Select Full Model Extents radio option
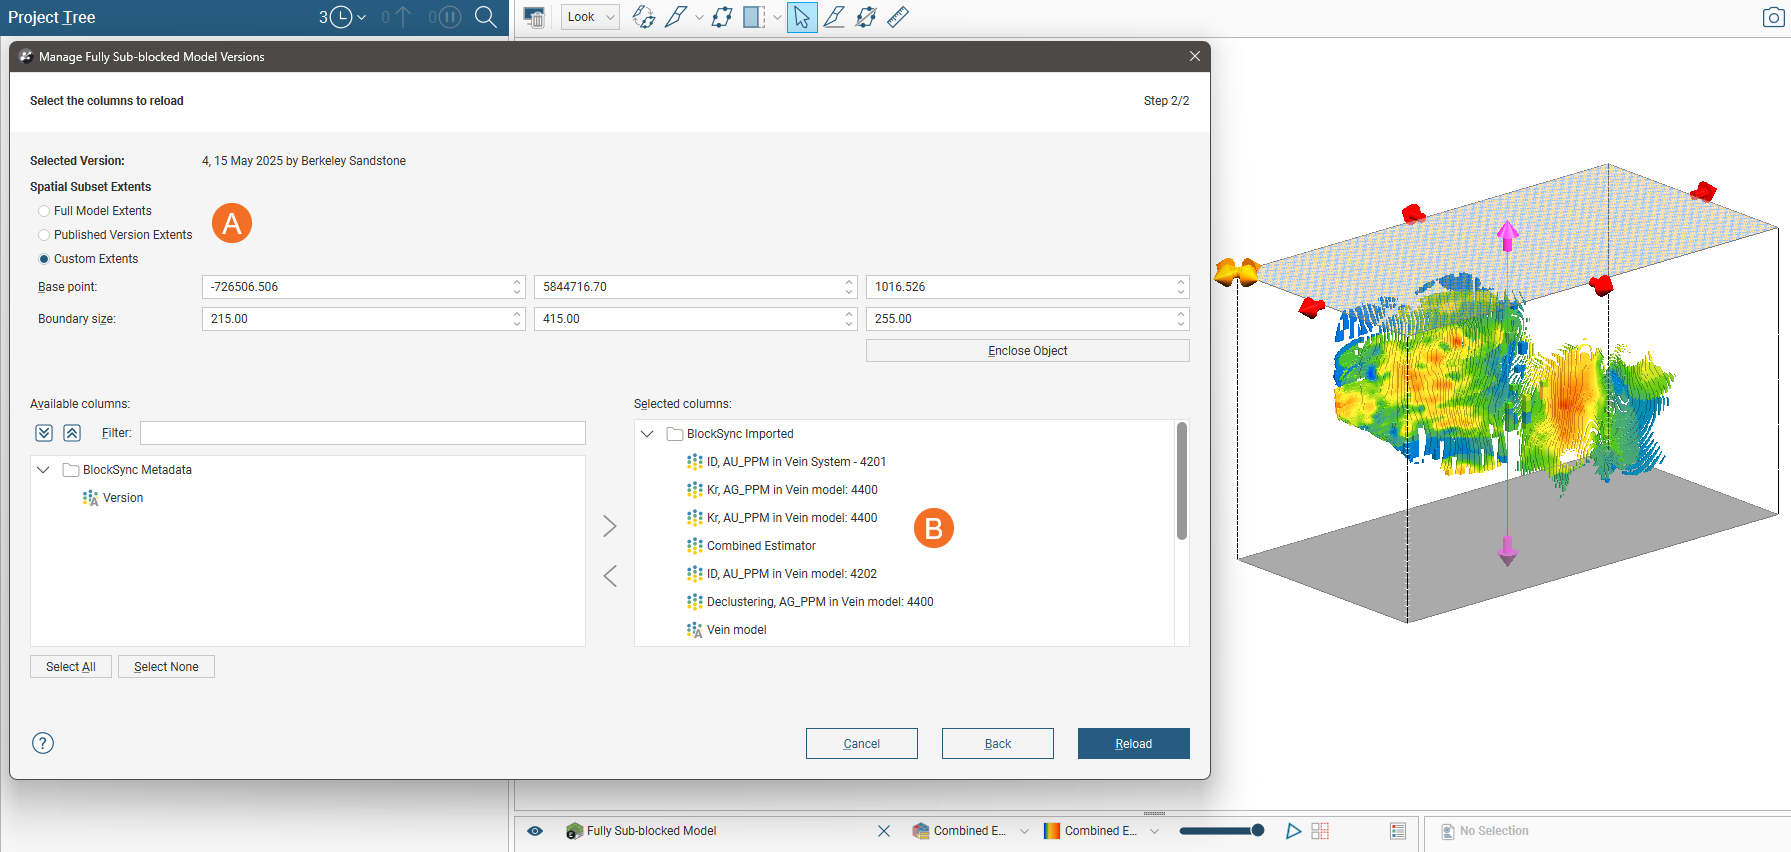Image resolution: width=1791 pixels, height=852 pixels. [x=44, y=211]
